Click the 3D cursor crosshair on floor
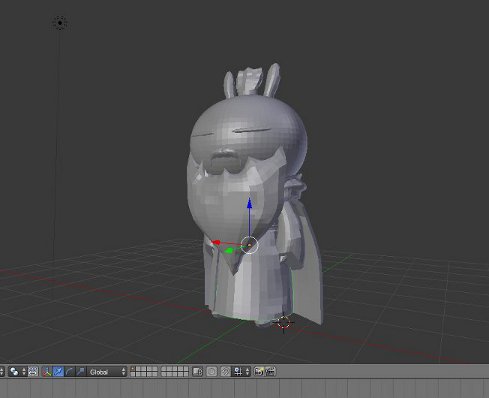 [x=284, y=323]
